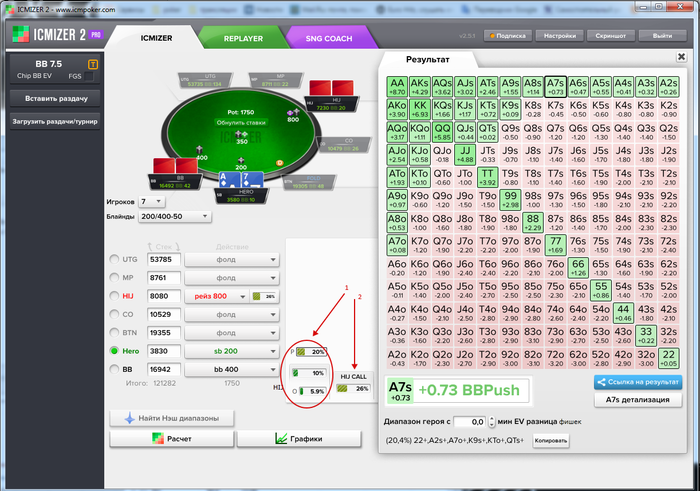Click the min EV difference stepper
700x491 pixels.
point(492,421)
